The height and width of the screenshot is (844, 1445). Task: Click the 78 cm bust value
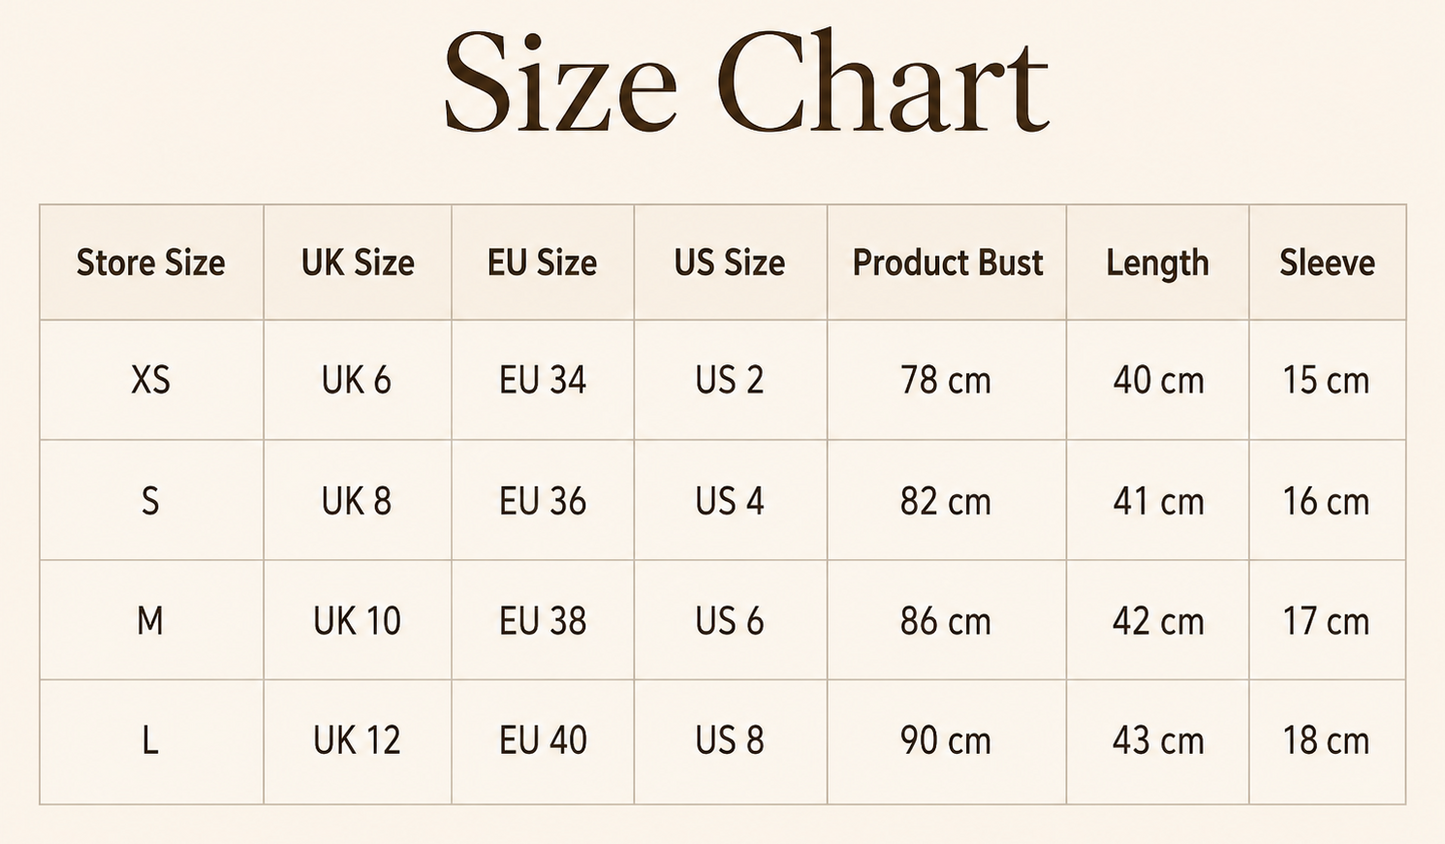(x=945, y=380)
